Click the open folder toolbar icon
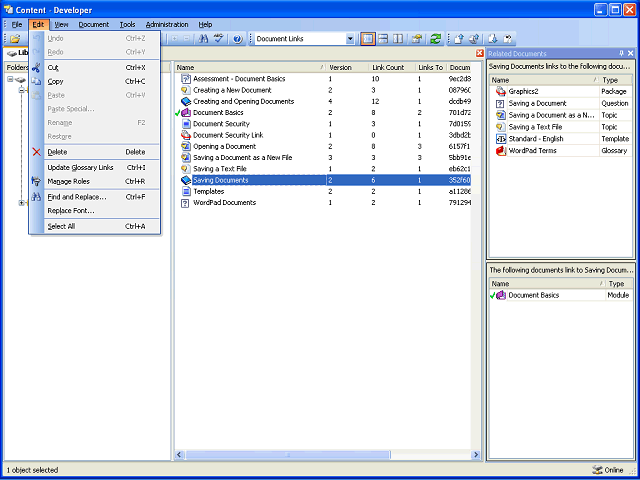The width and height of the screenshot is (640, 480). point(15,39)
